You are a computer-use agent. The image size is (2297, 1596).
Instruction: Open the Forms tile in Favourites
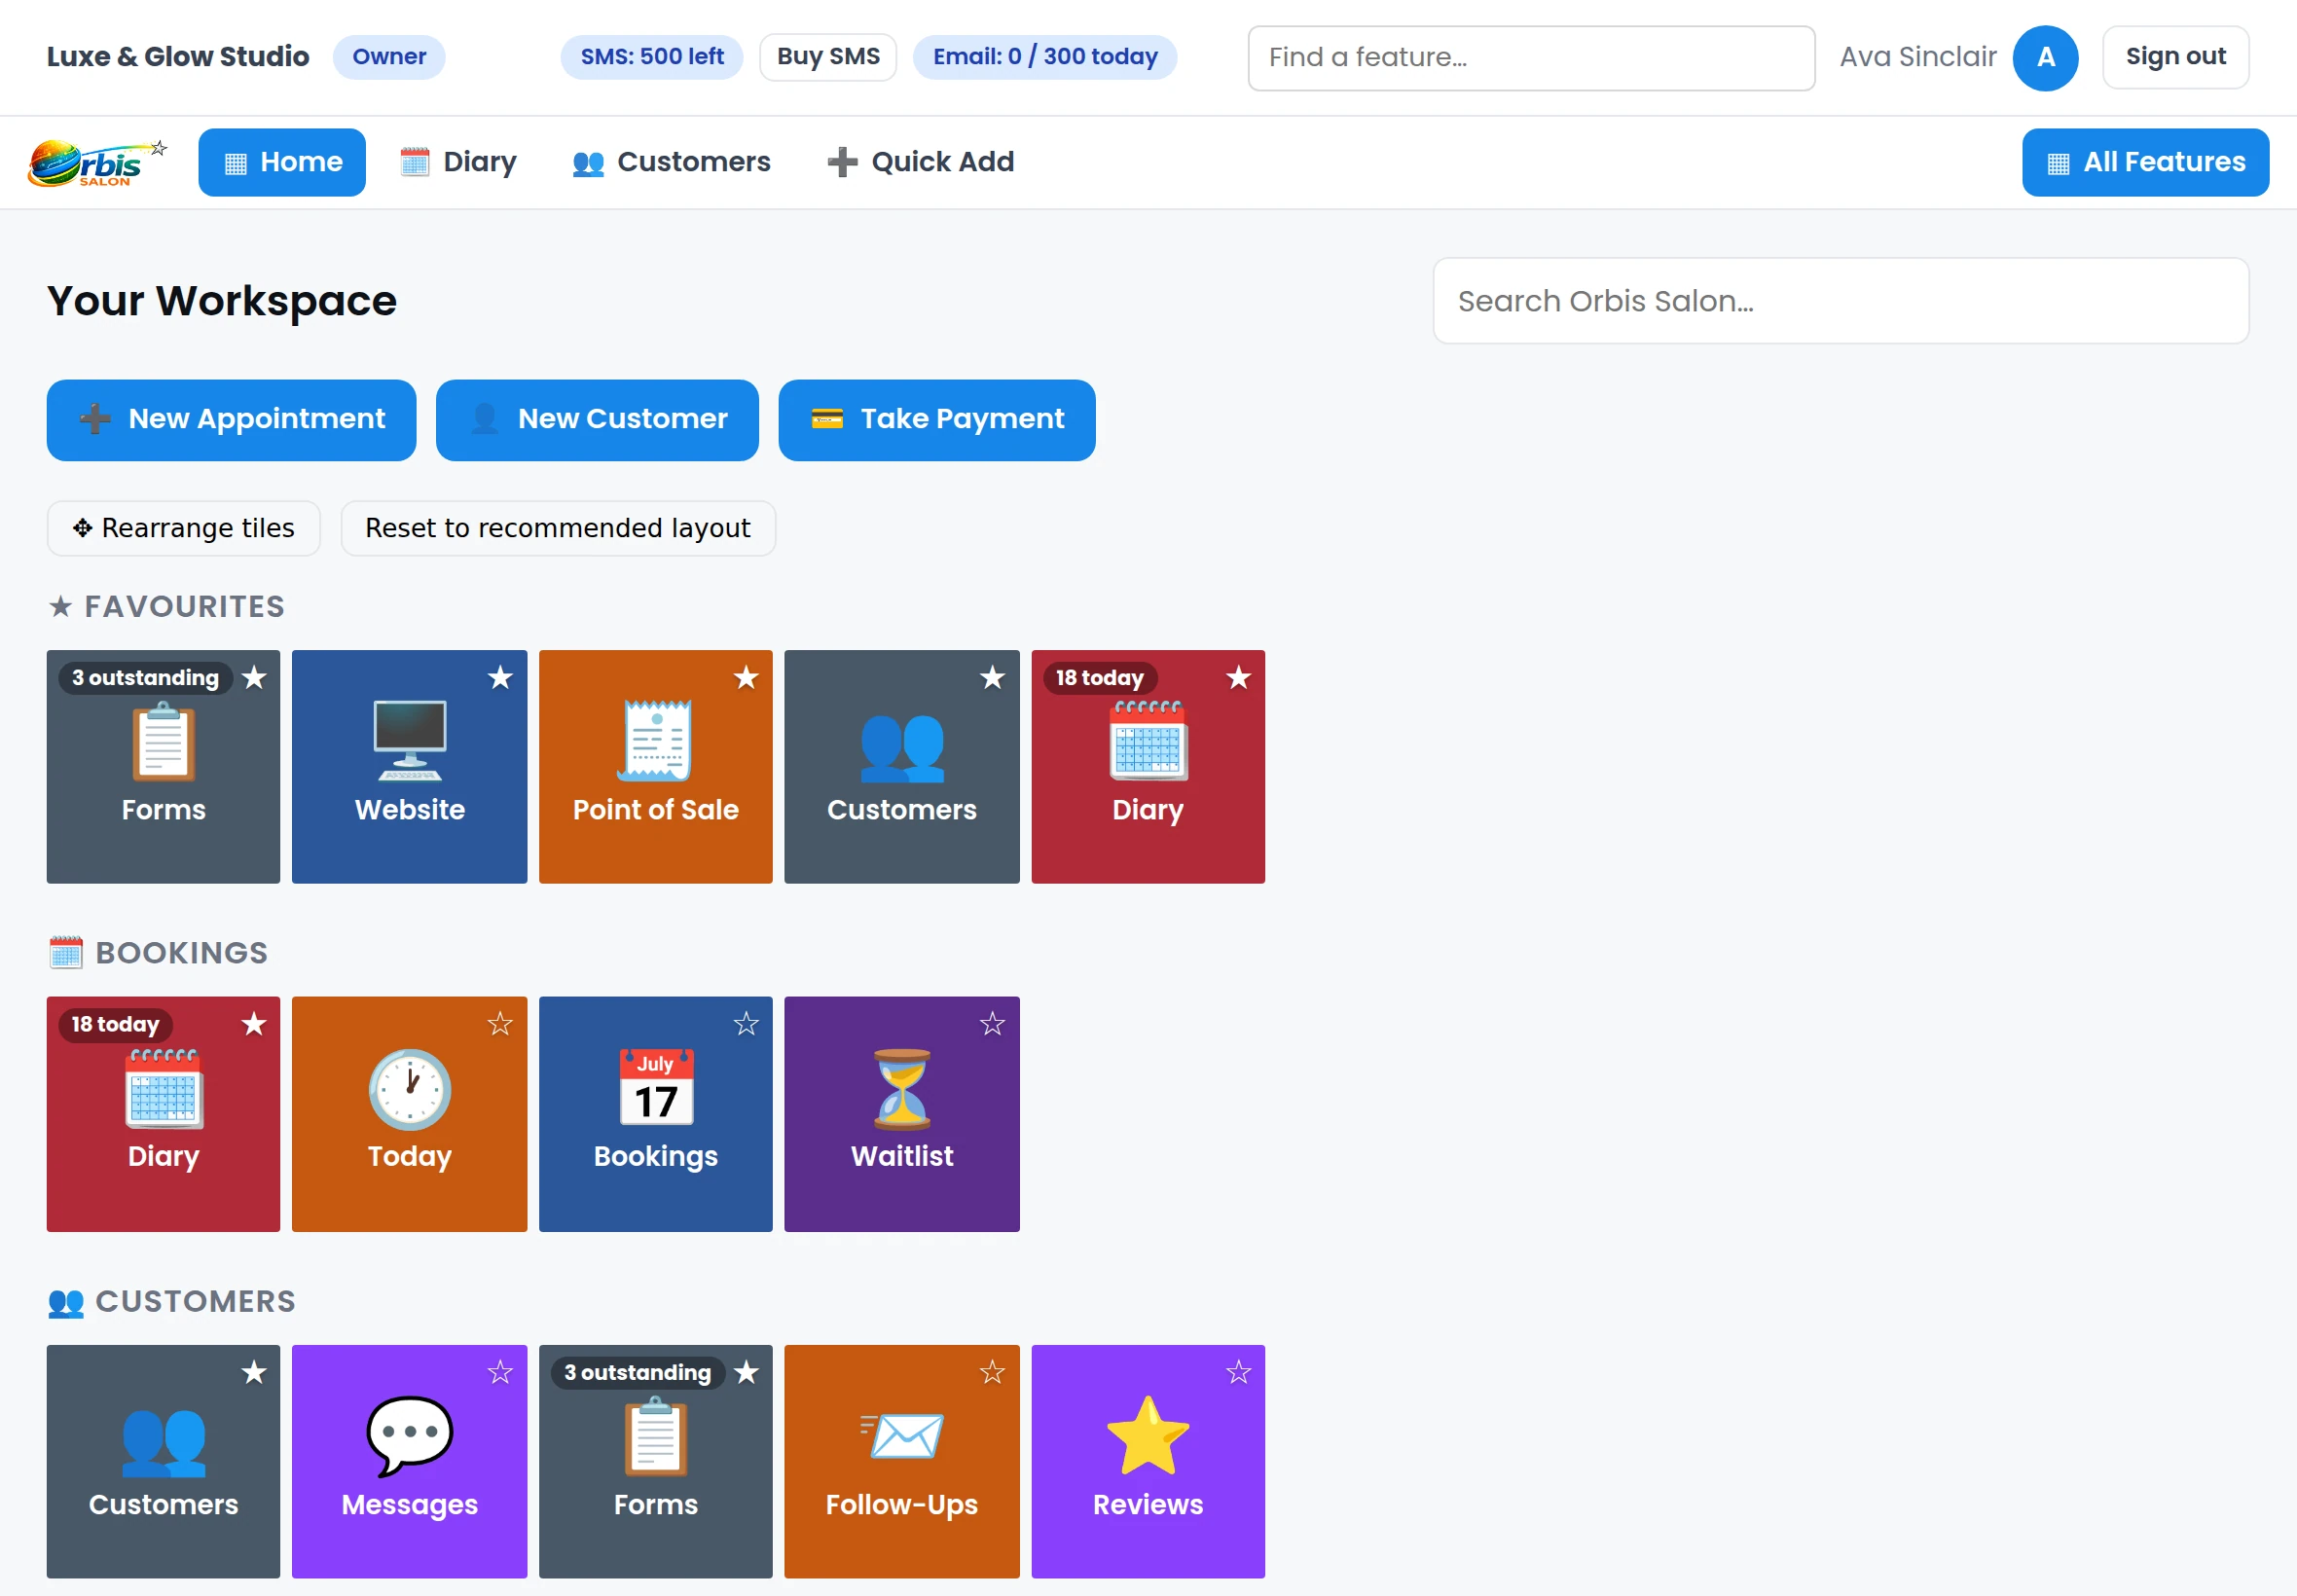163,766
